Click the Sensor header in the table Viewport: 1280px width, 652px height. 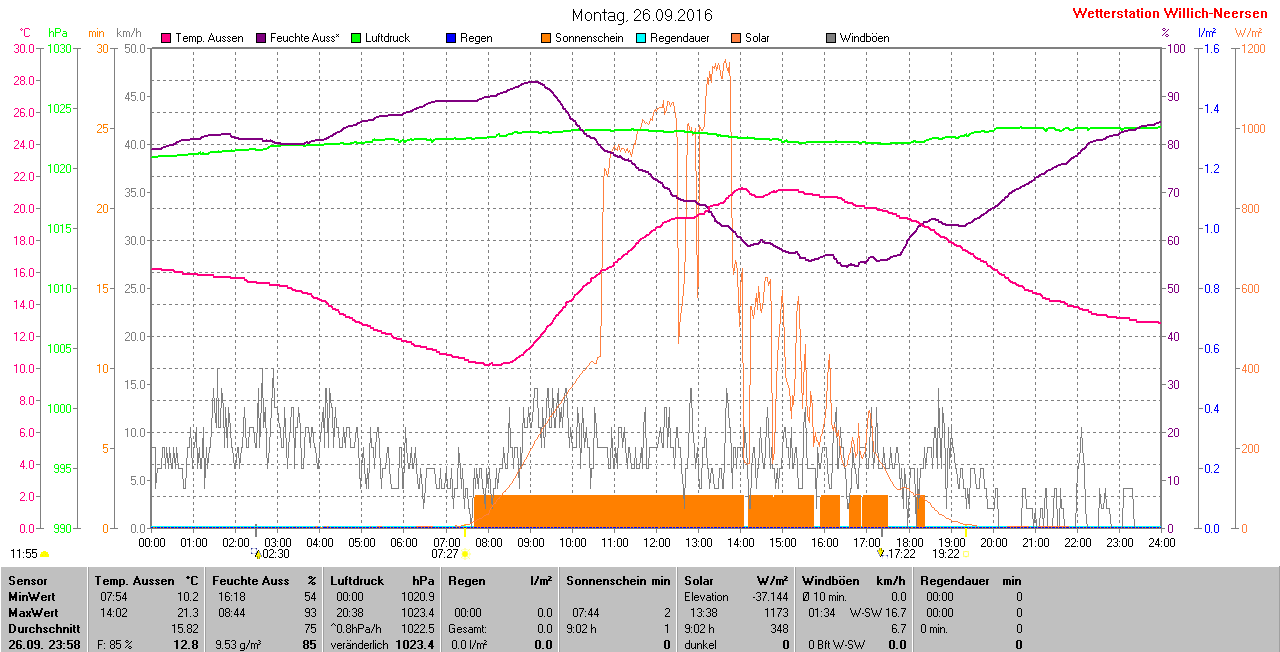coord(27,581)
